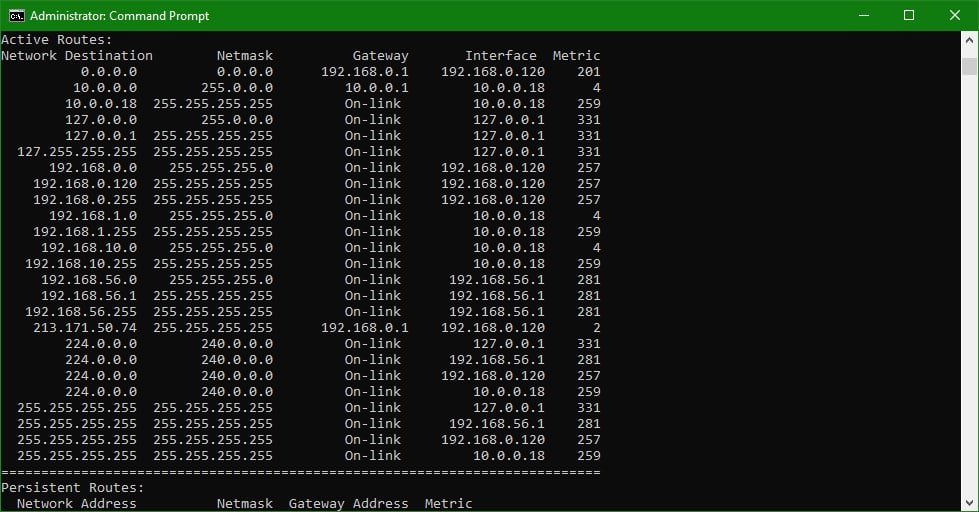
Task: Select metric value 201 in the first route
Action: click(x=589, y=72)
